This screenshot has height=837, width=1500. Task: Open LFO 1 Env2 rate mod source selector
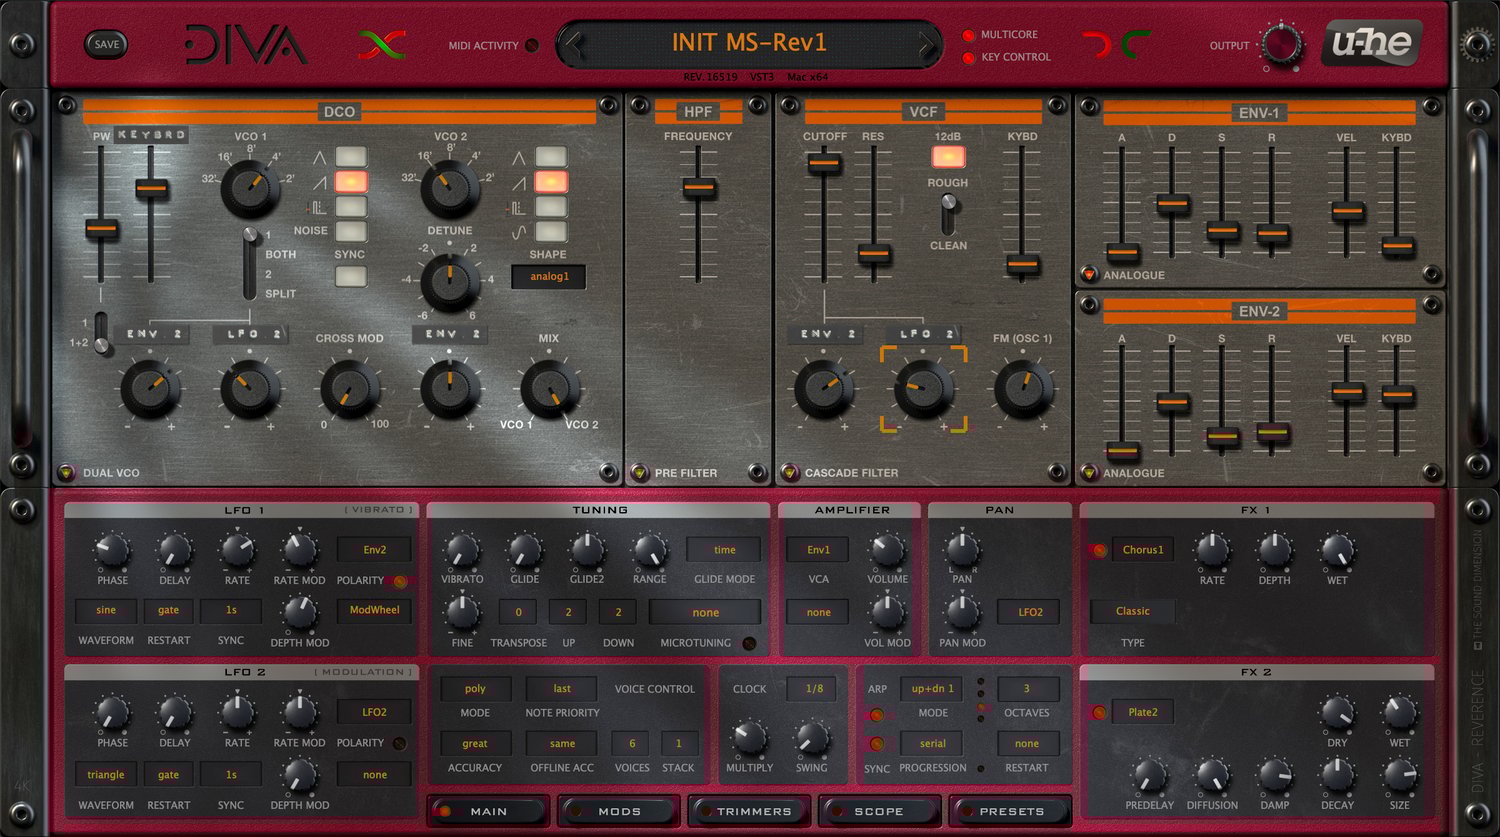(x=374, y=549)
